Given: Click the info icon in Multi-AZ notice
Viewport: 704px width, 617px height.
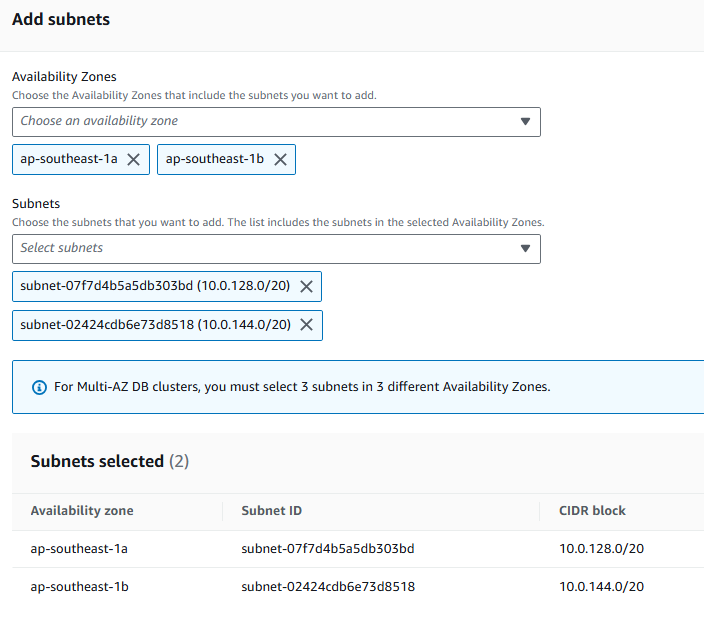Looking at the screenshot, I should (40, 387).
